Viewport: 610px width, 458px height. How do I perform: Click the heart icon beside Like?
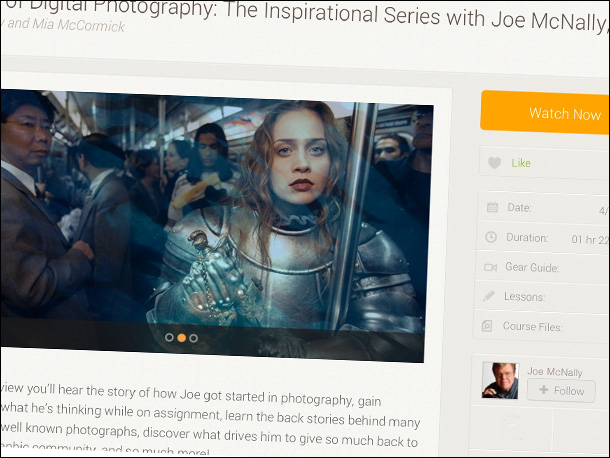(x=494, y=163)
